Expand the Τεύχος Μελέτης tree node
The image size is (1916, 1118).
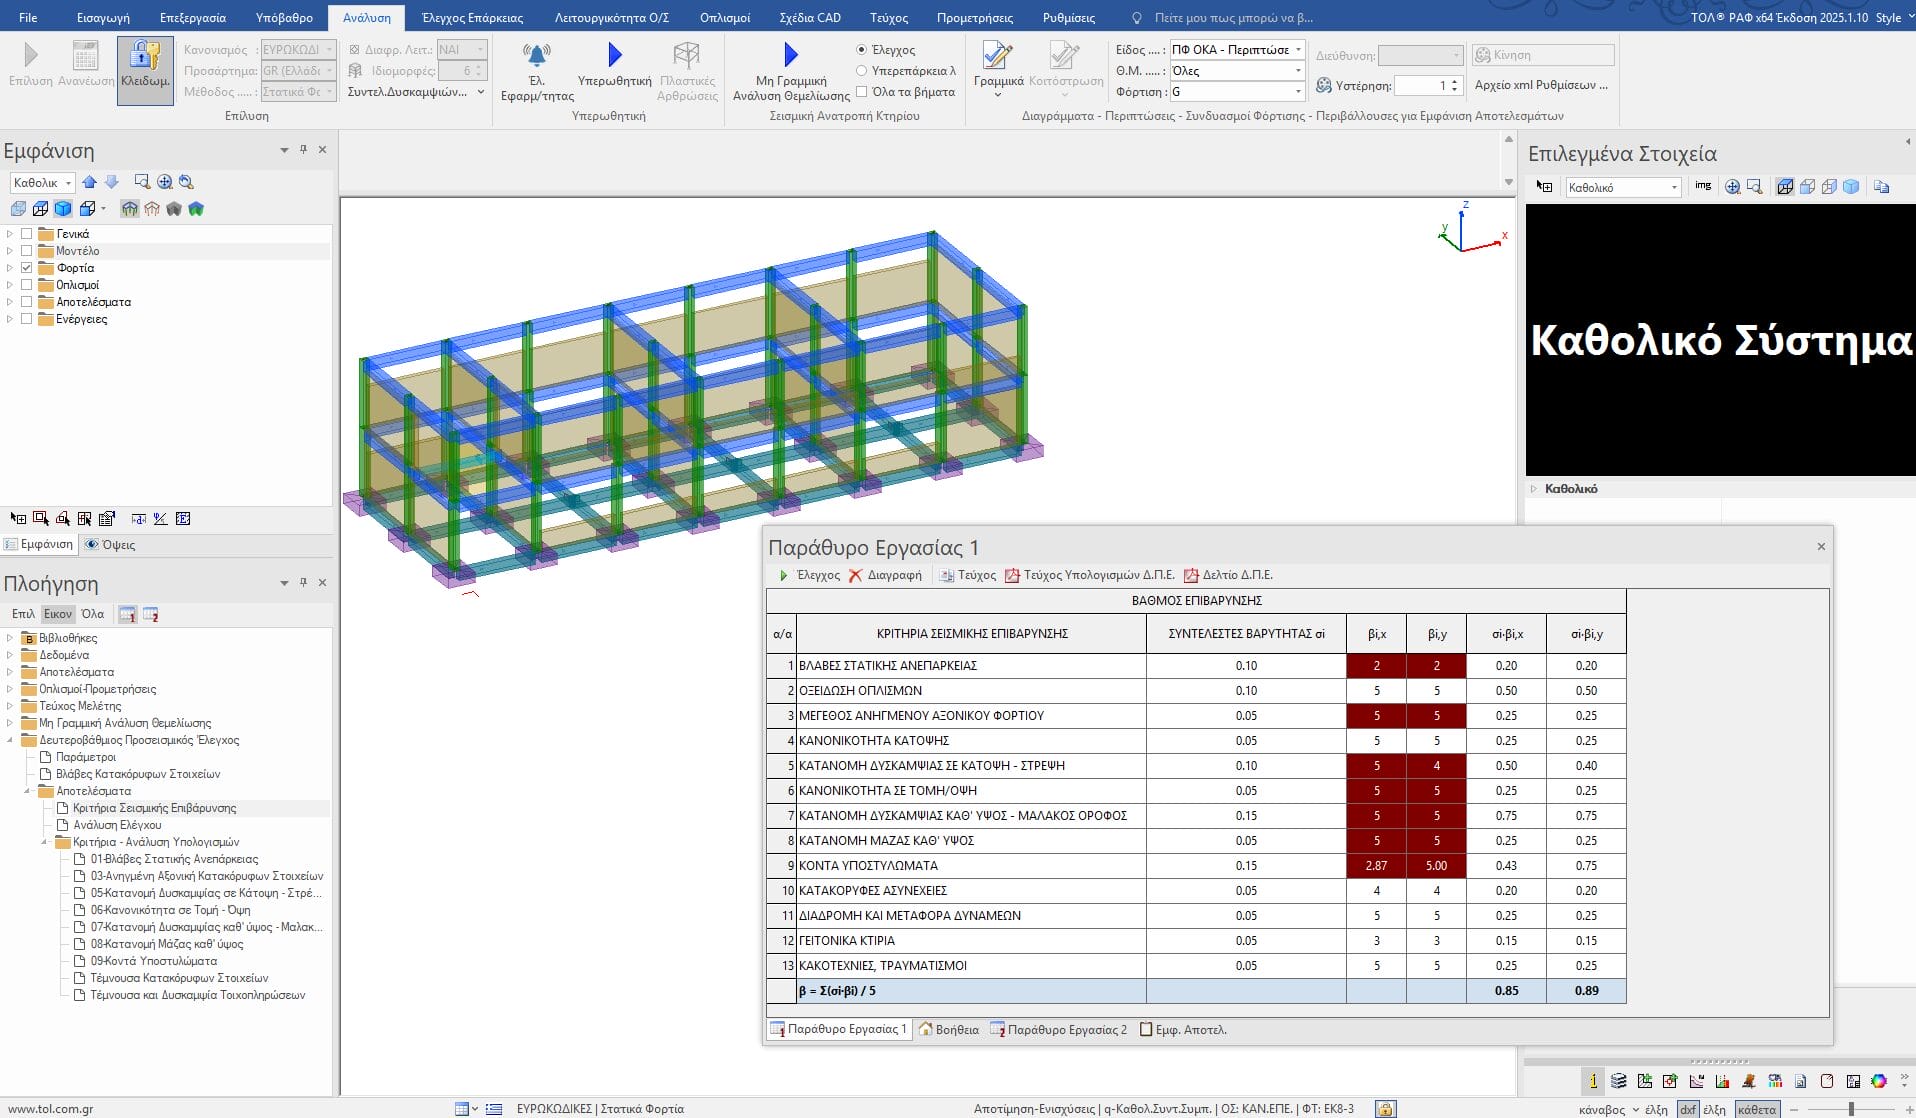click(10, 706)
